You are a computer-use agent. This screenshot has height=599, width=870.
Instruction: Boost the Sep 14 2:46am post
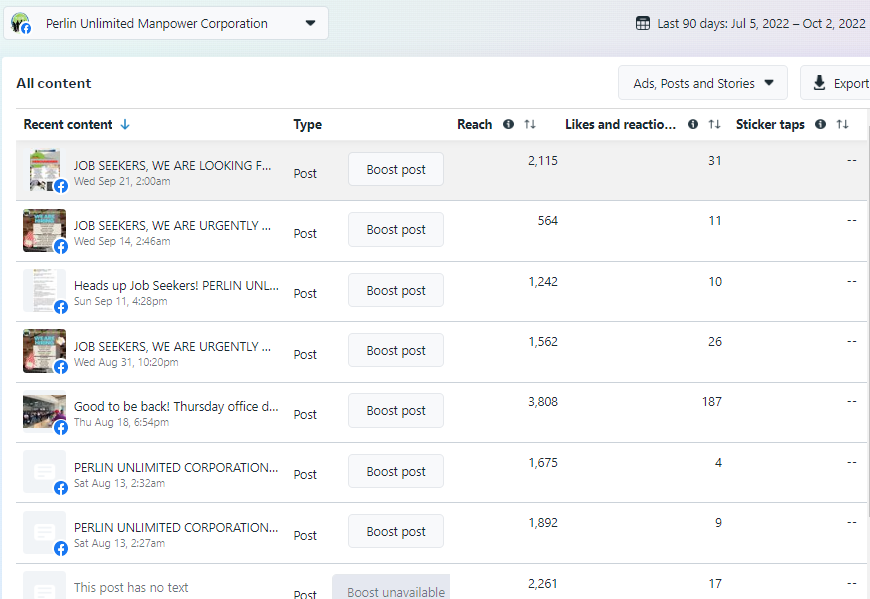click(396, 229)
